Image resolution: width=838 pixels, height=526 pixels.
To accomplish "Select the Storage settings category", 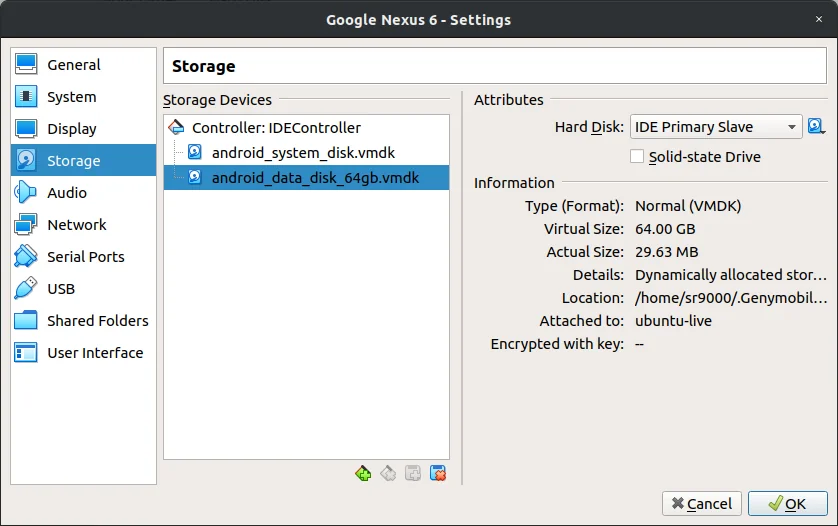I will coord(83,160).
